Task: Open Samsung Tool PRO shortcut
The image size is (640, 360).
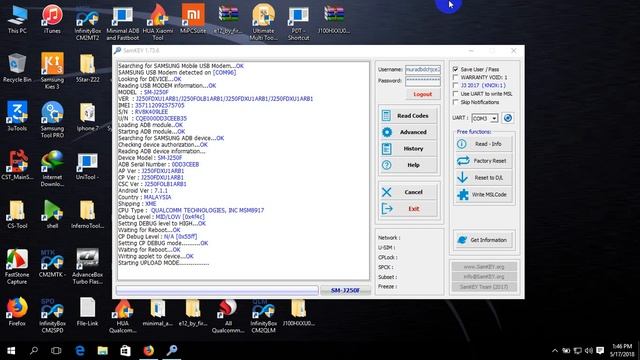Action: pos(52,120)
